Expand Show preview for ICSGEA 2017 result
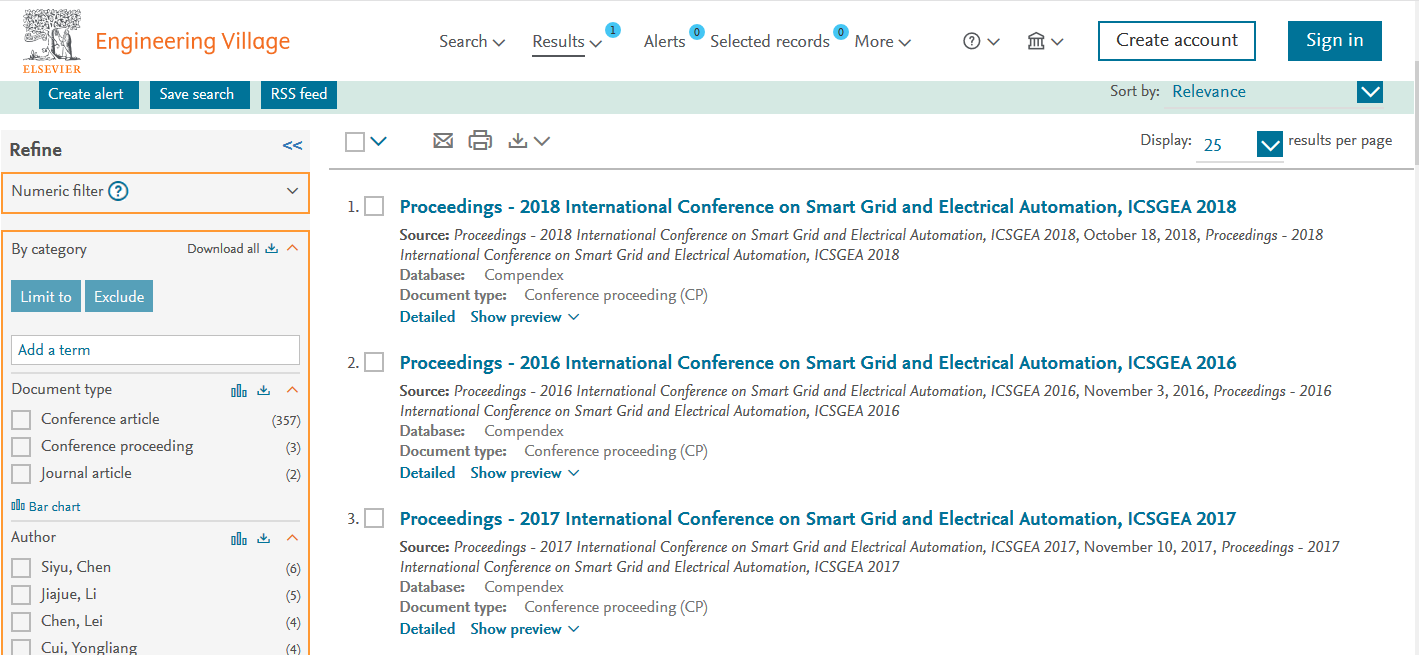 coord(525,629)
